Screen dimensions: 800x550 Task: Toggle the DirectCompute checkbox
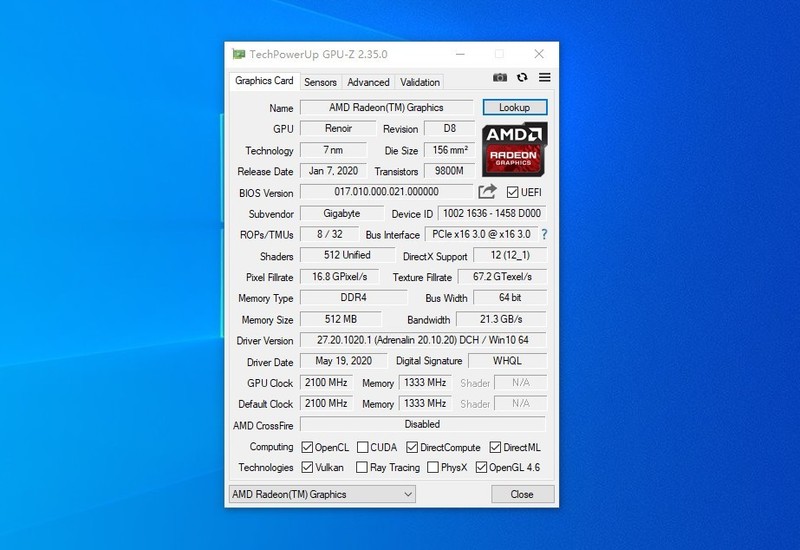click(412, 447)
